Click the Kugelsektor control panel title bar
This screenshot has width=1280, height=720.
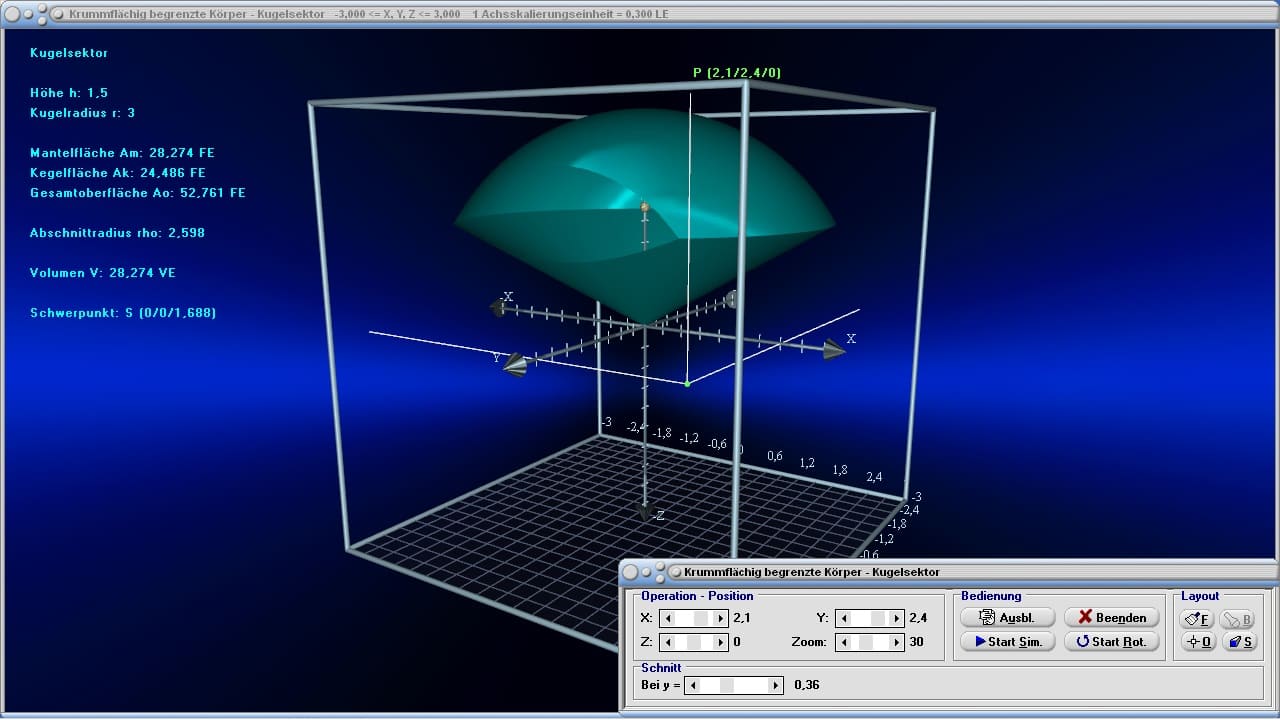pos(950,572)
